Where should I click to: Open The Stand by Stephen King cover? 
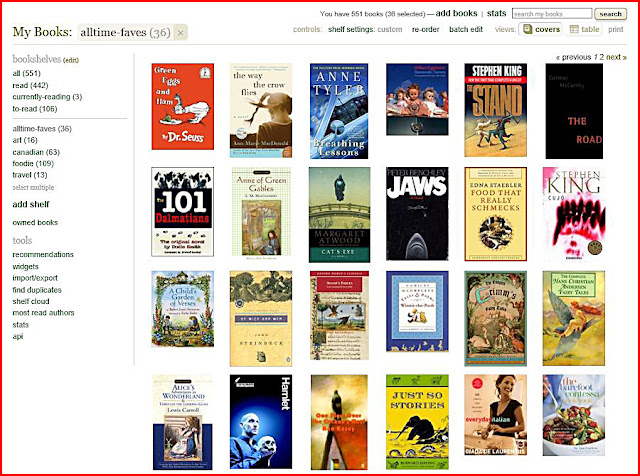[x=496, y=110]
